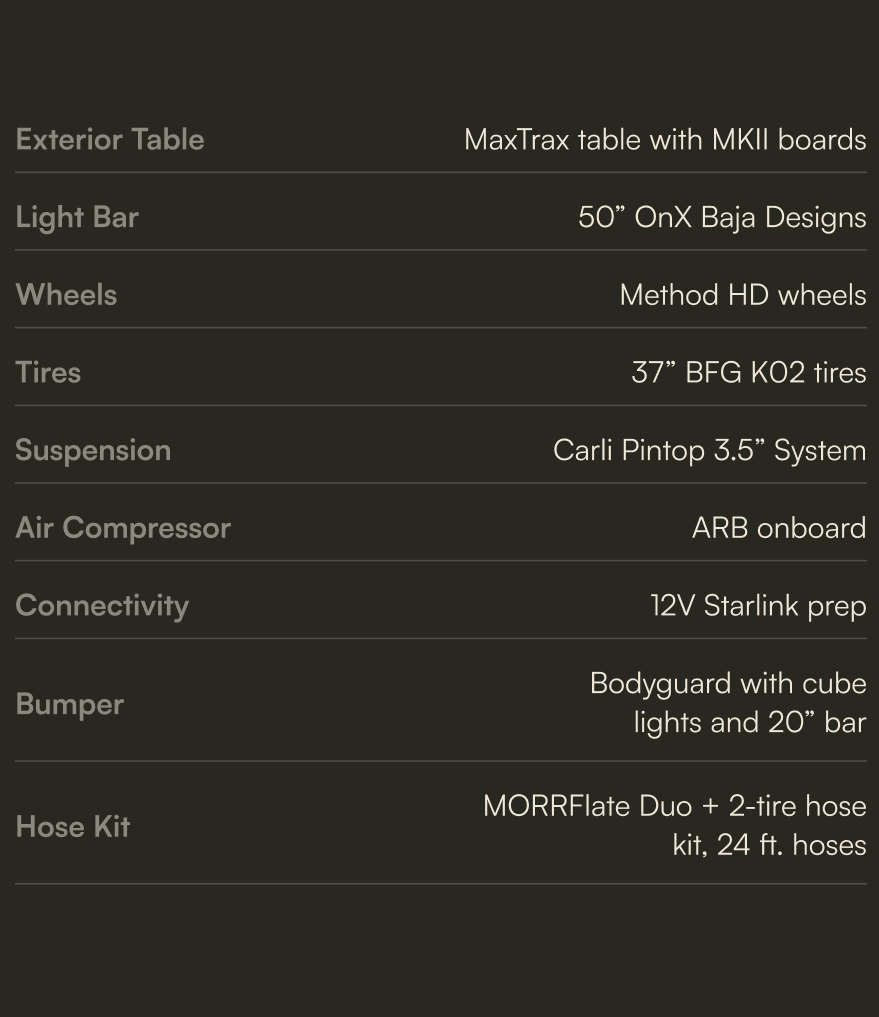The width and height of the screenshot is (879, 1017).
Task: Click the divider line under Exterior Table row
Action: pyautogui.click(x=440, y=172)
